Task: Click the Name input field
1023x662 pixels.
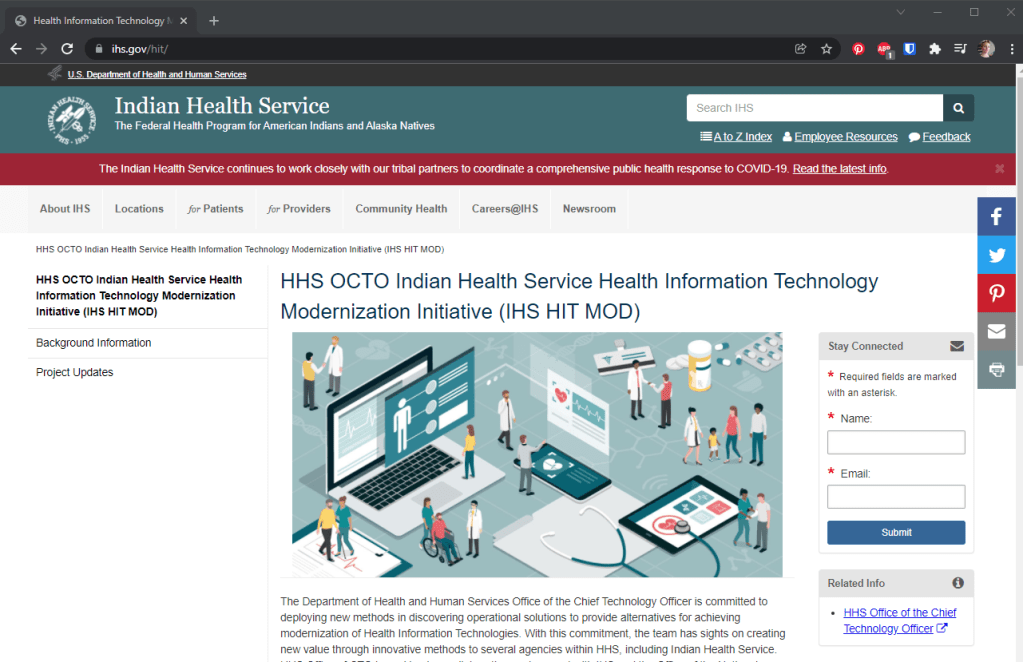Action: (896, 442)
